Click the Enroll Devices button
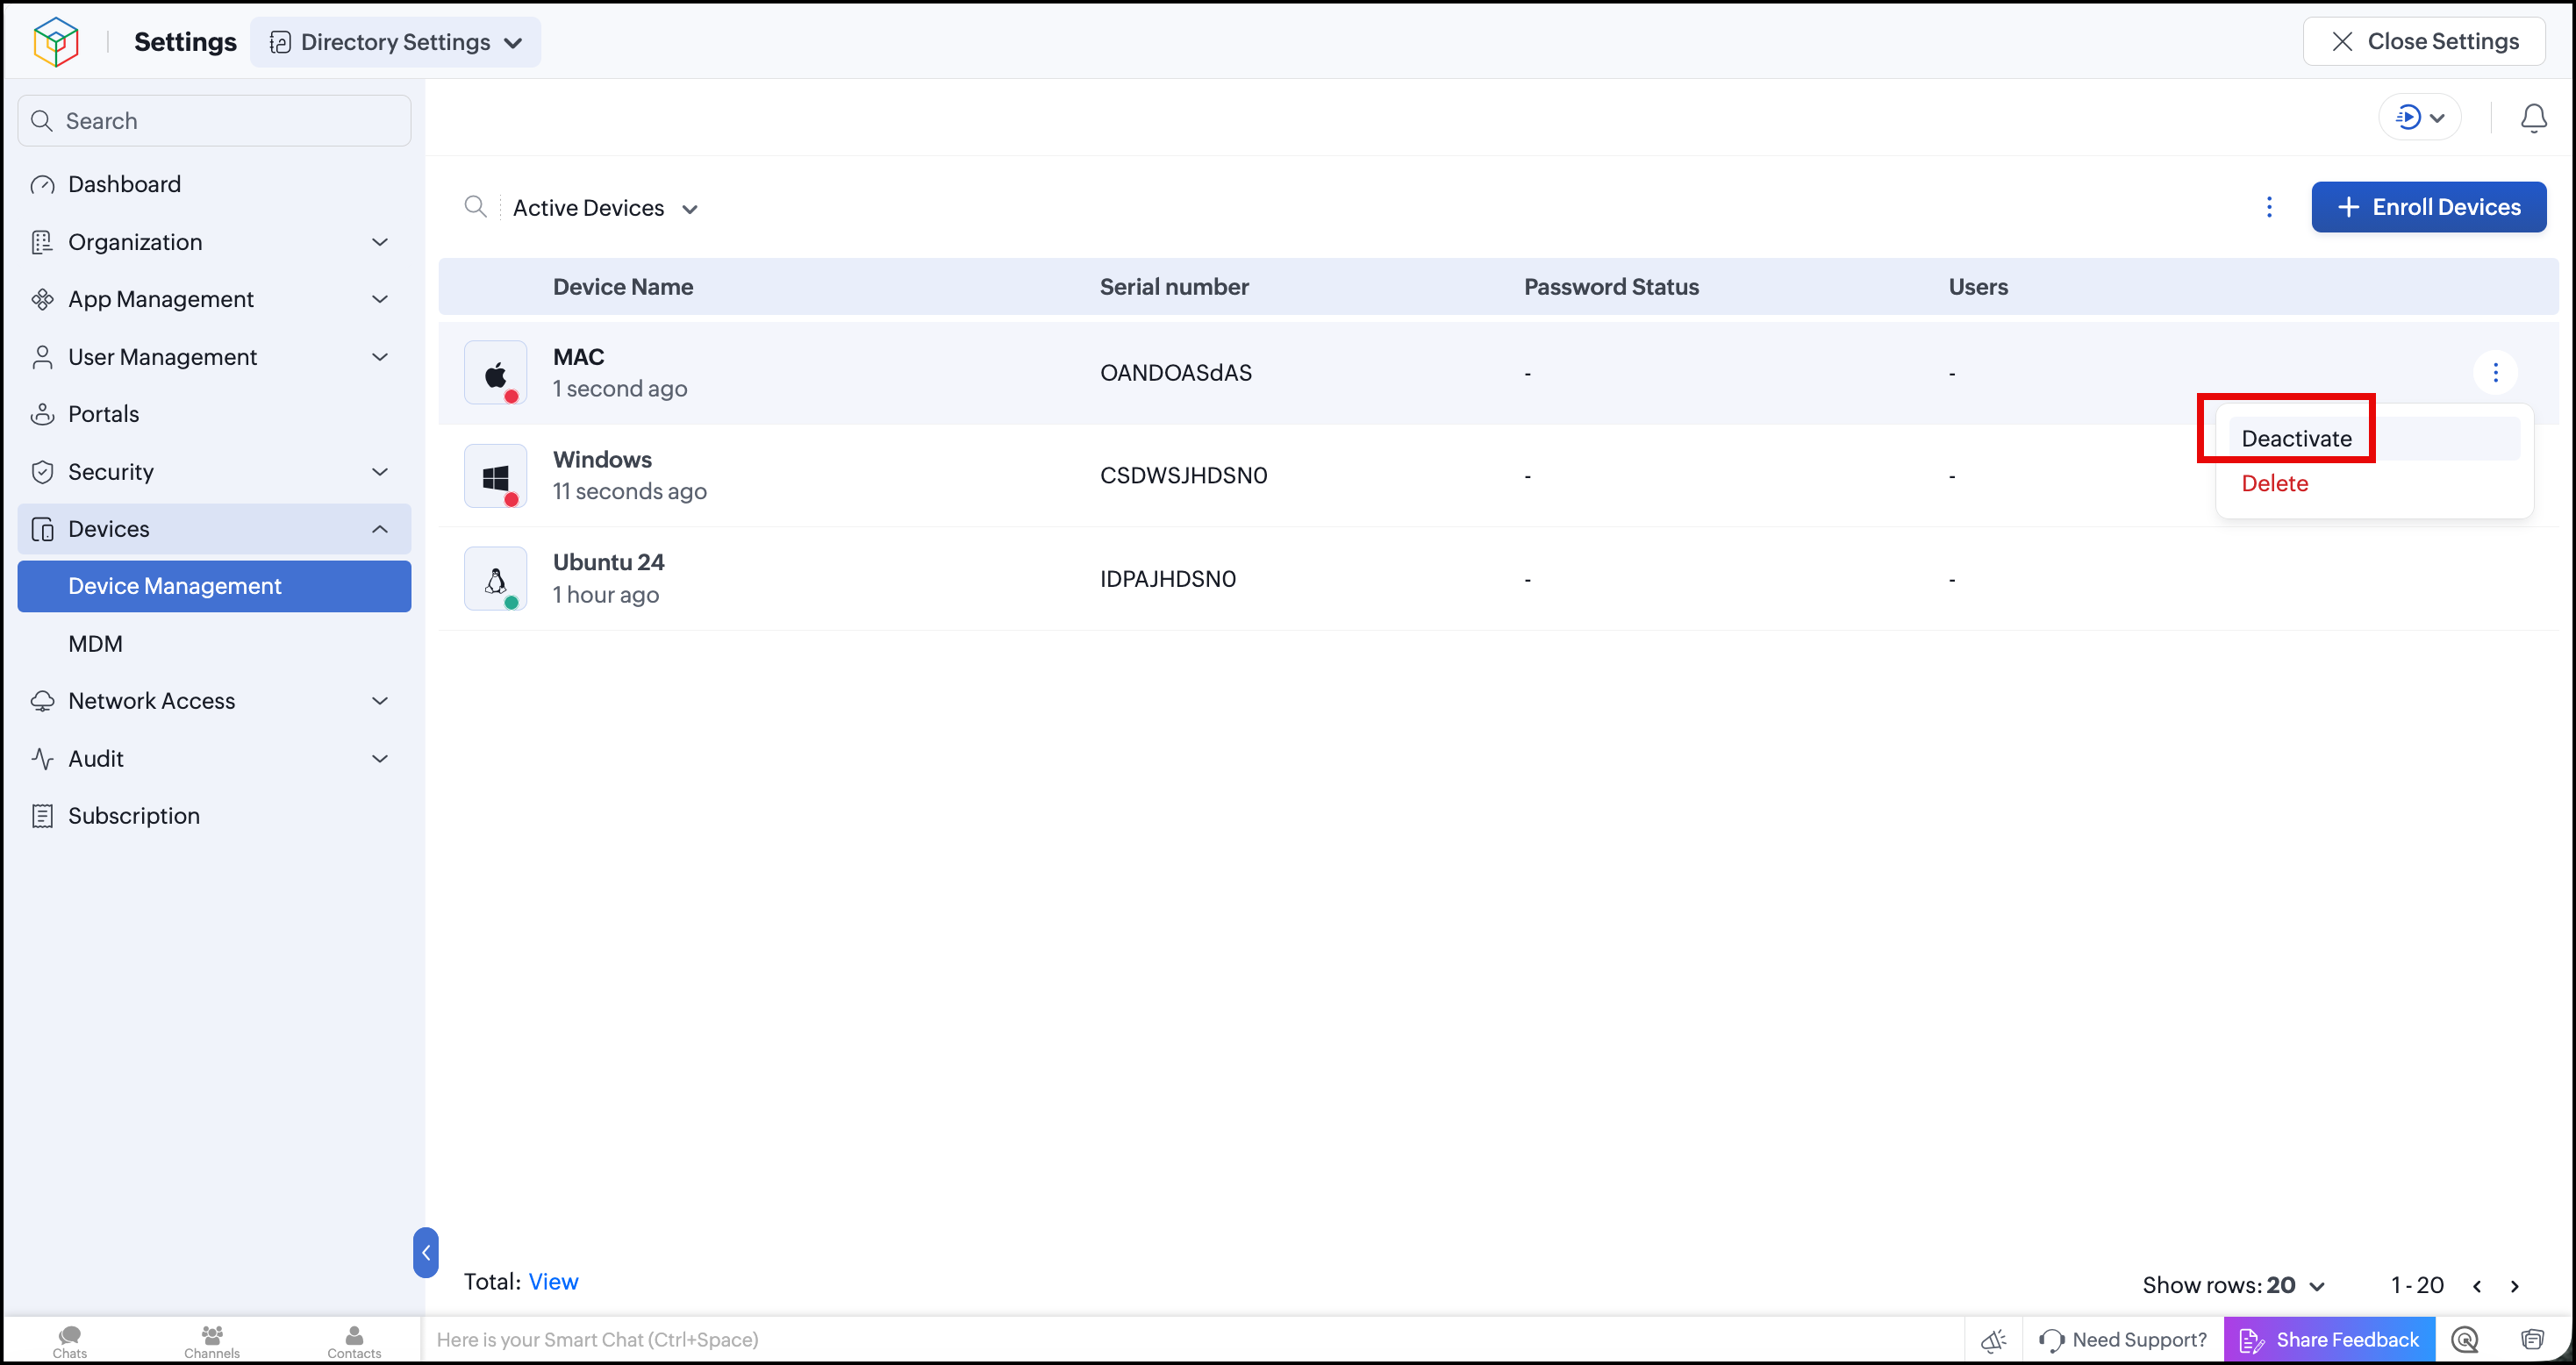Screen dimensions: 2576x1365 2428,207
